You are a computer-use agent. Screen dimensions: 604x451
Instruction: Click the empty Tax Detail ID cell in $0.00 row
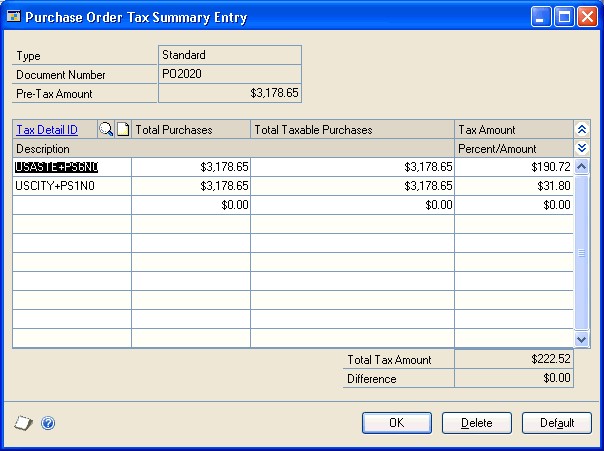(72, 205)
